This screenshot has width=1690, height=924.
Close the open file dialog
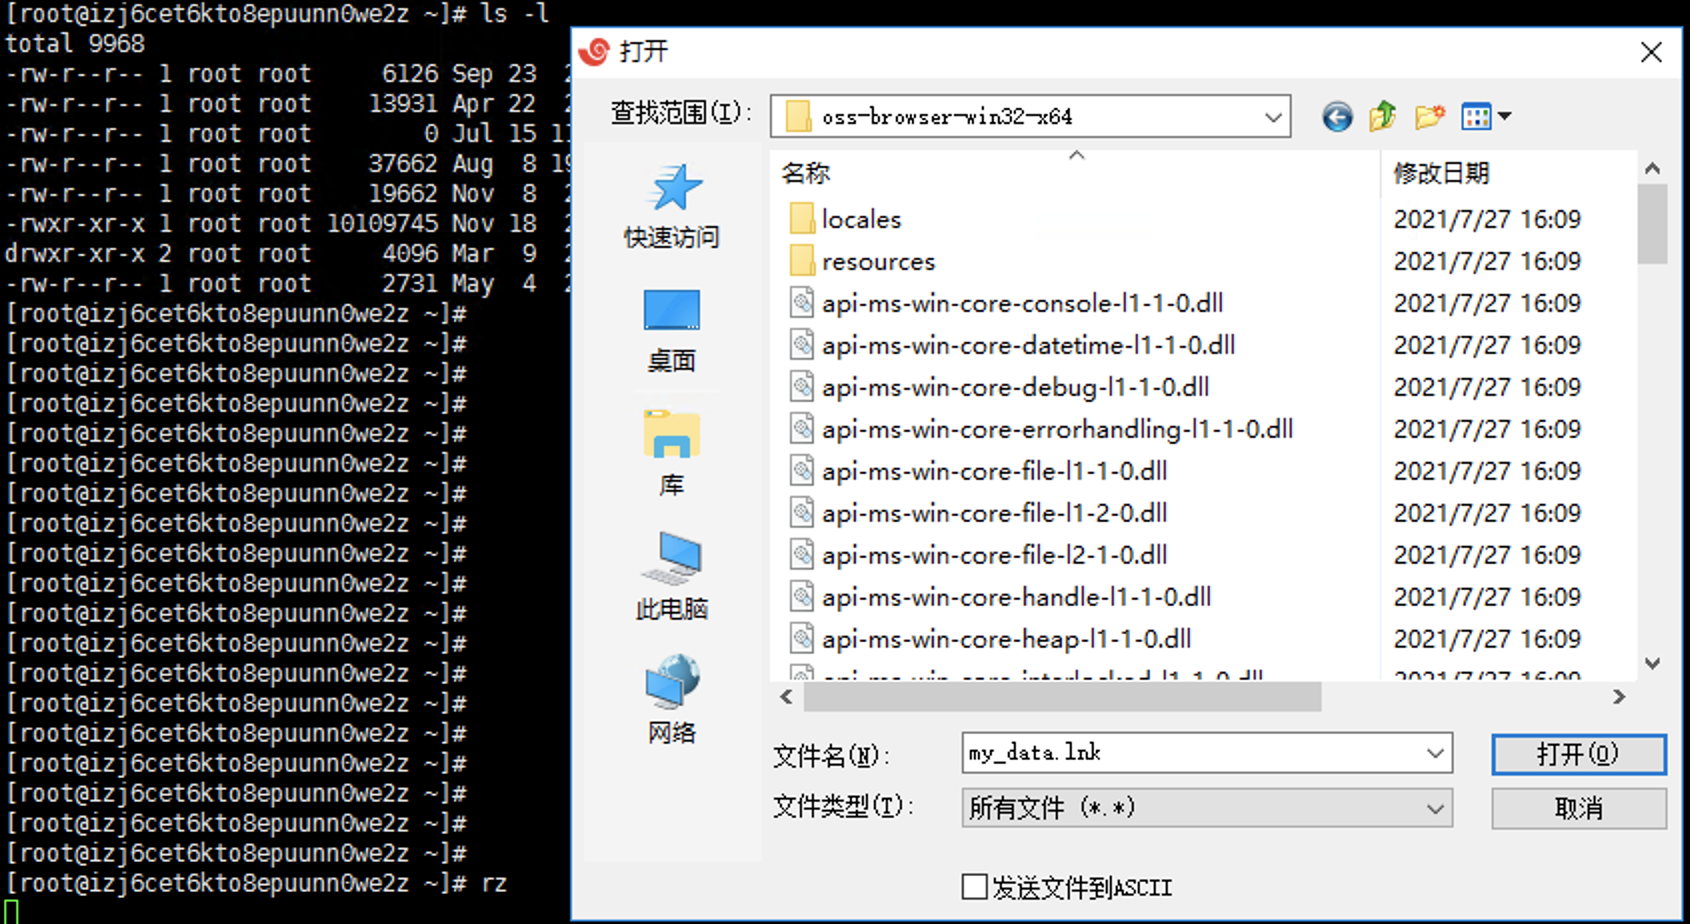[1651, 52]
